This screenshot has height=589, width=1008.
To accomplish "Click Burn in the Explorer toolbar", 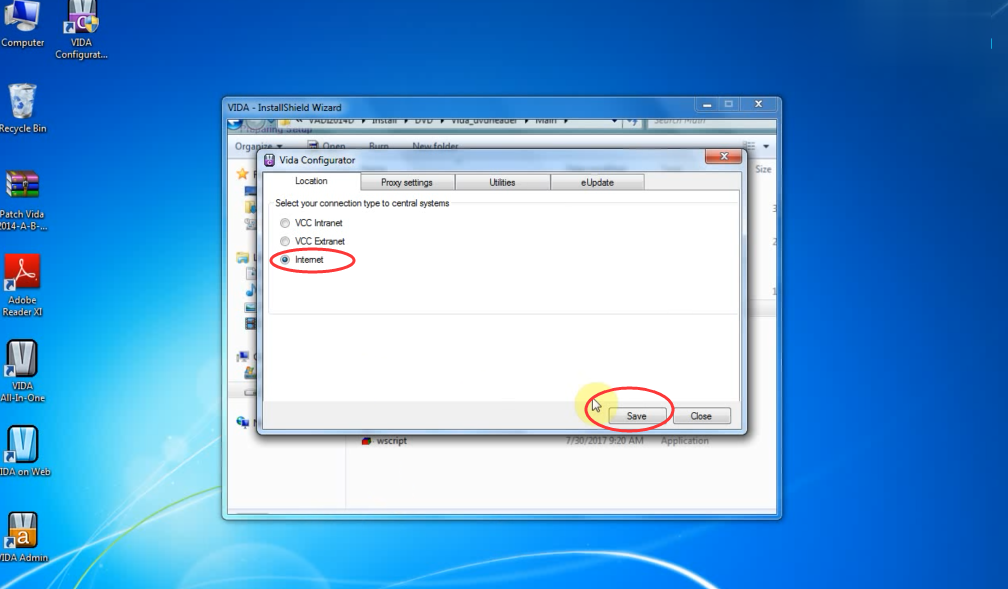I will tap(379, 147).
